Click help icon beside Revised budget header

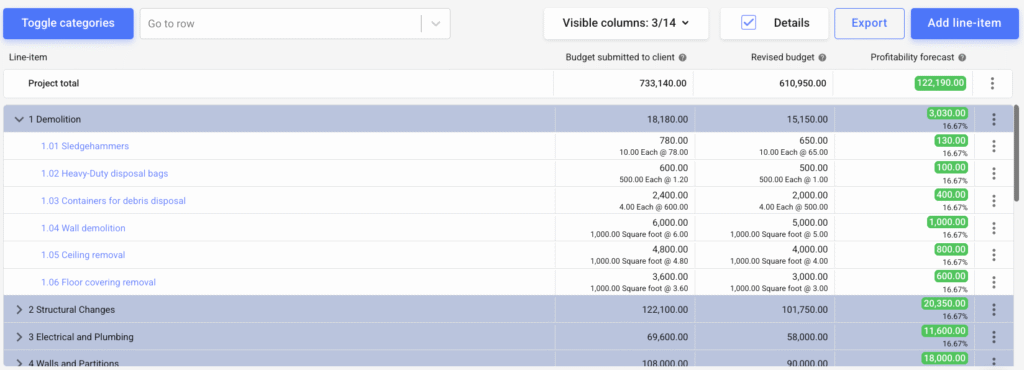[822, 57]
